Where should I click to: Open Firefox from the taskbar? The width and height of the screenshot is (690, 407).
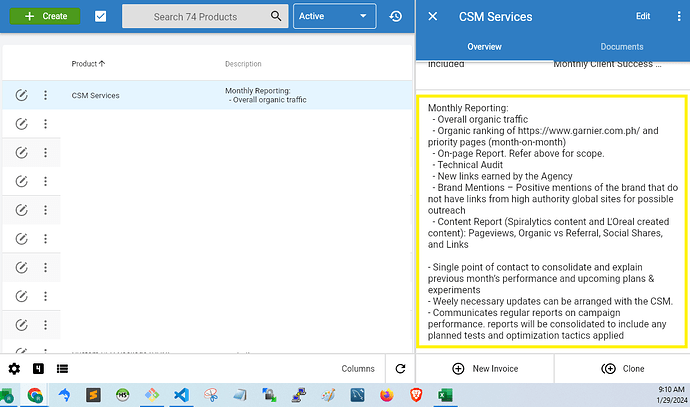(x=387, y=395)
